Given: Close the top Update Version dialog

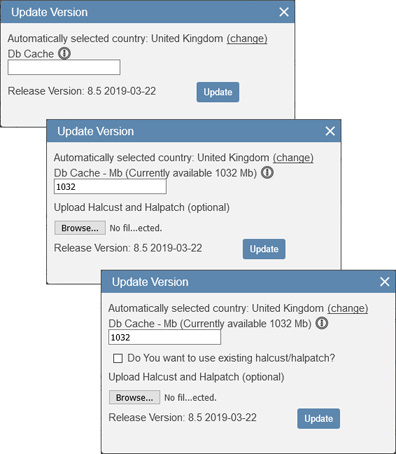Looking at the screenshot, I should 284,12.
